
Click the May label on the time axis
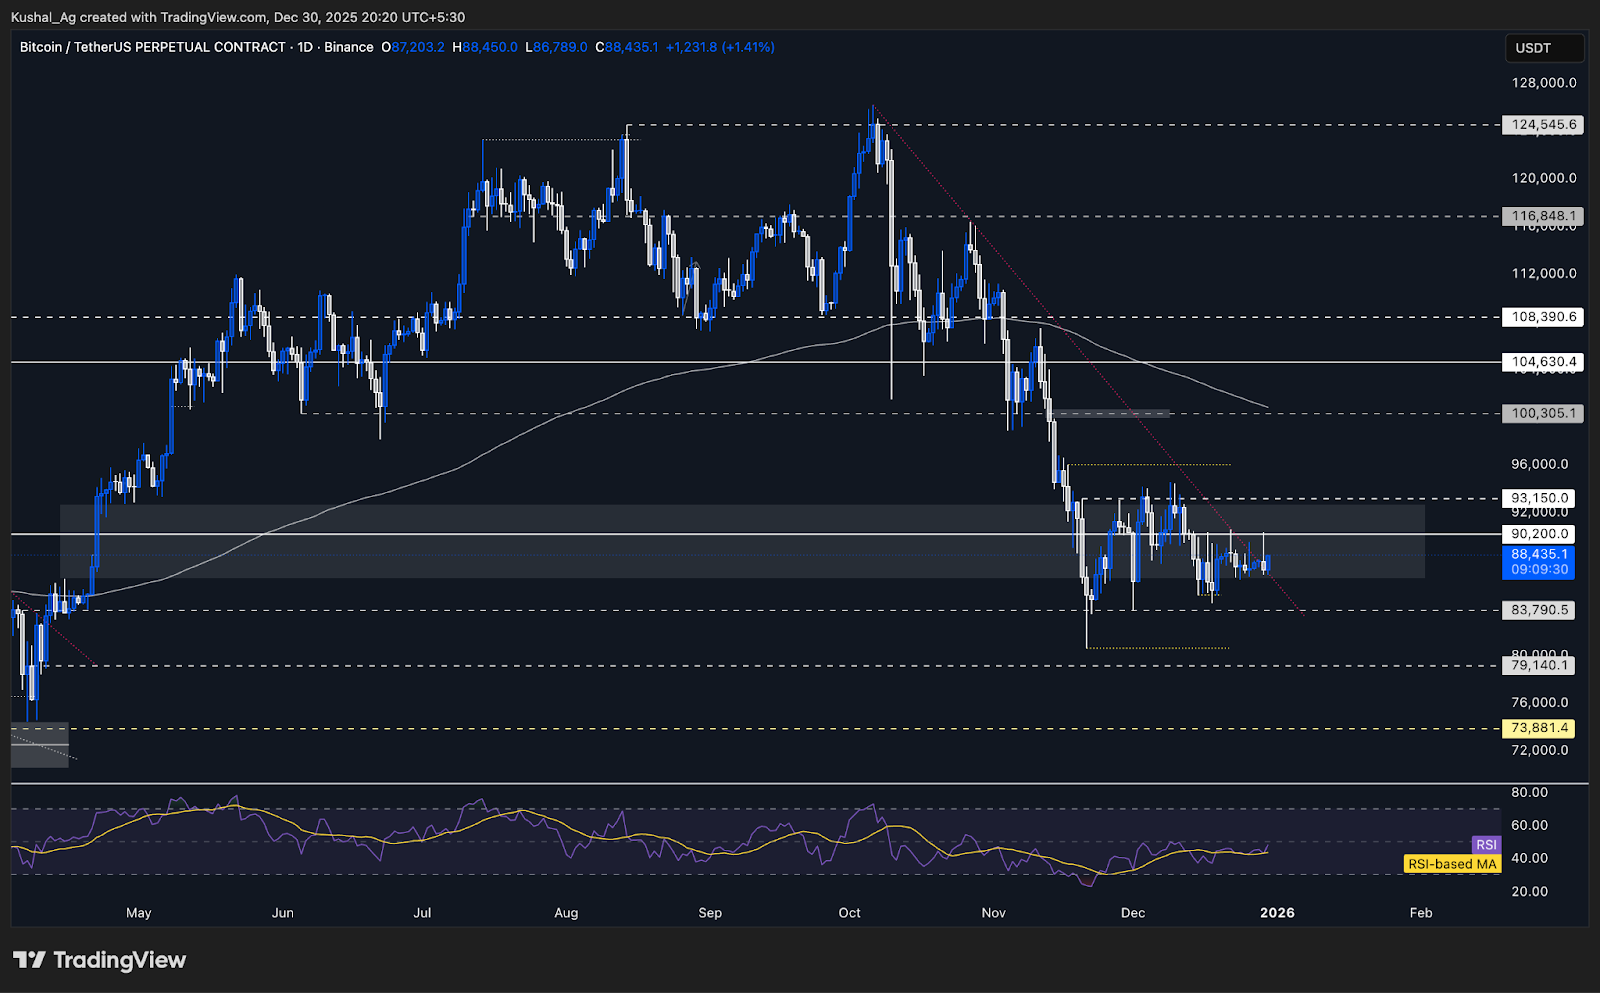tap(139, 912)
